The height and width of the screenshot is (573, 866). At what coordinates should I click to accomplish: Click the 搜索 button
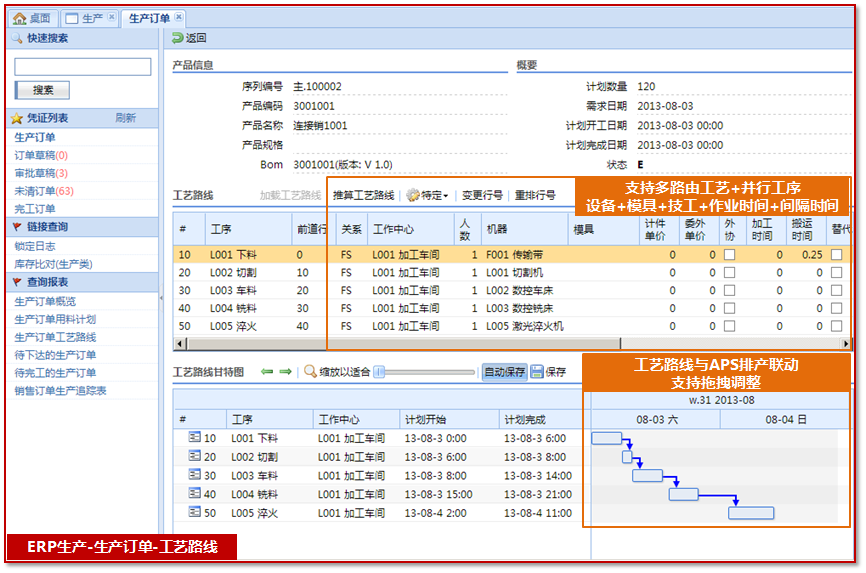point(43,90)
